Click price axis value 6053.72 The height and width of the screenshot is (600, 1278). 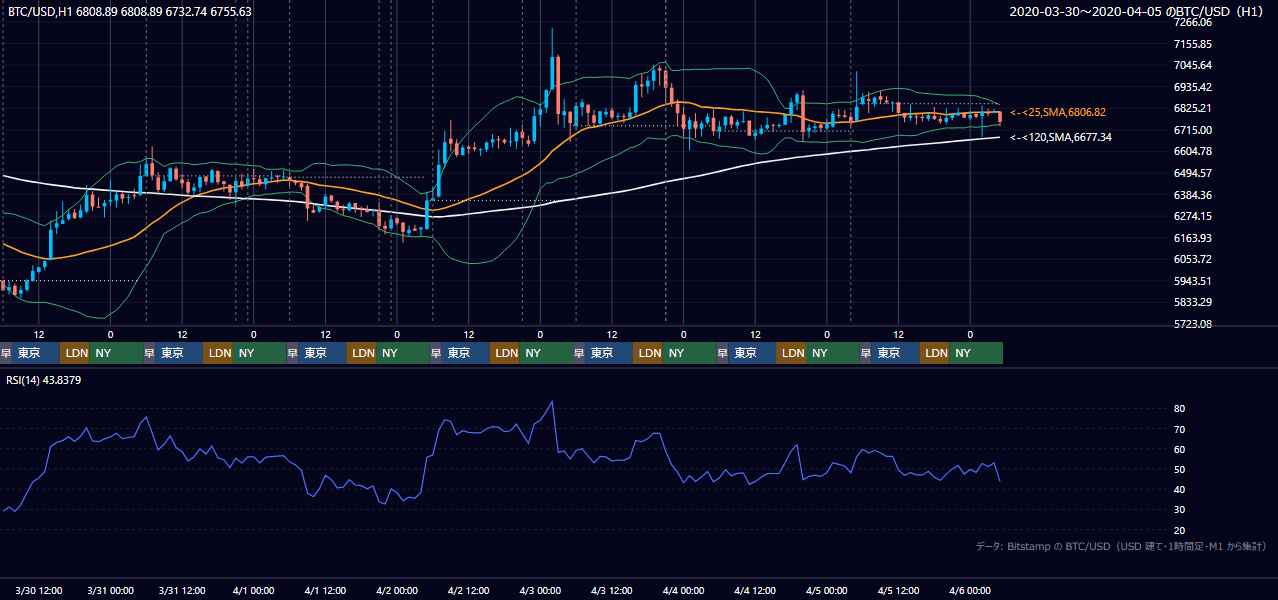point(1192,259)
